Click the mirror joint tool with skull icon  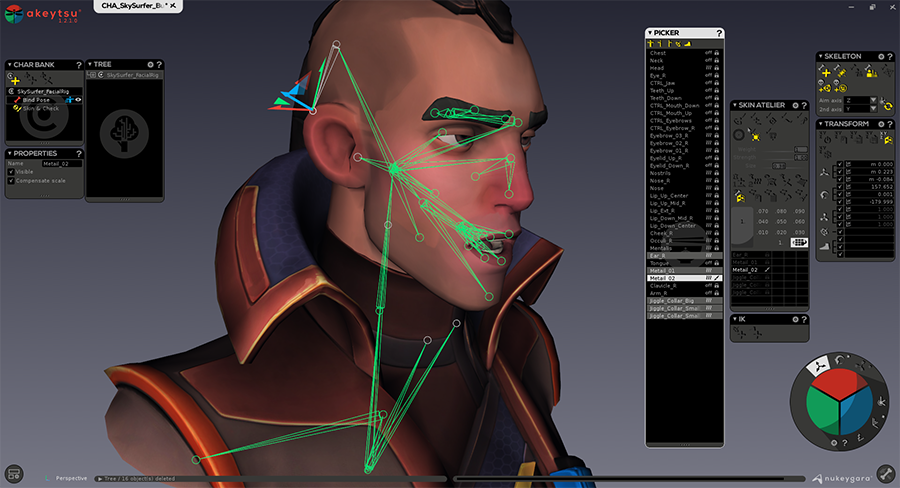click(825, 87)
